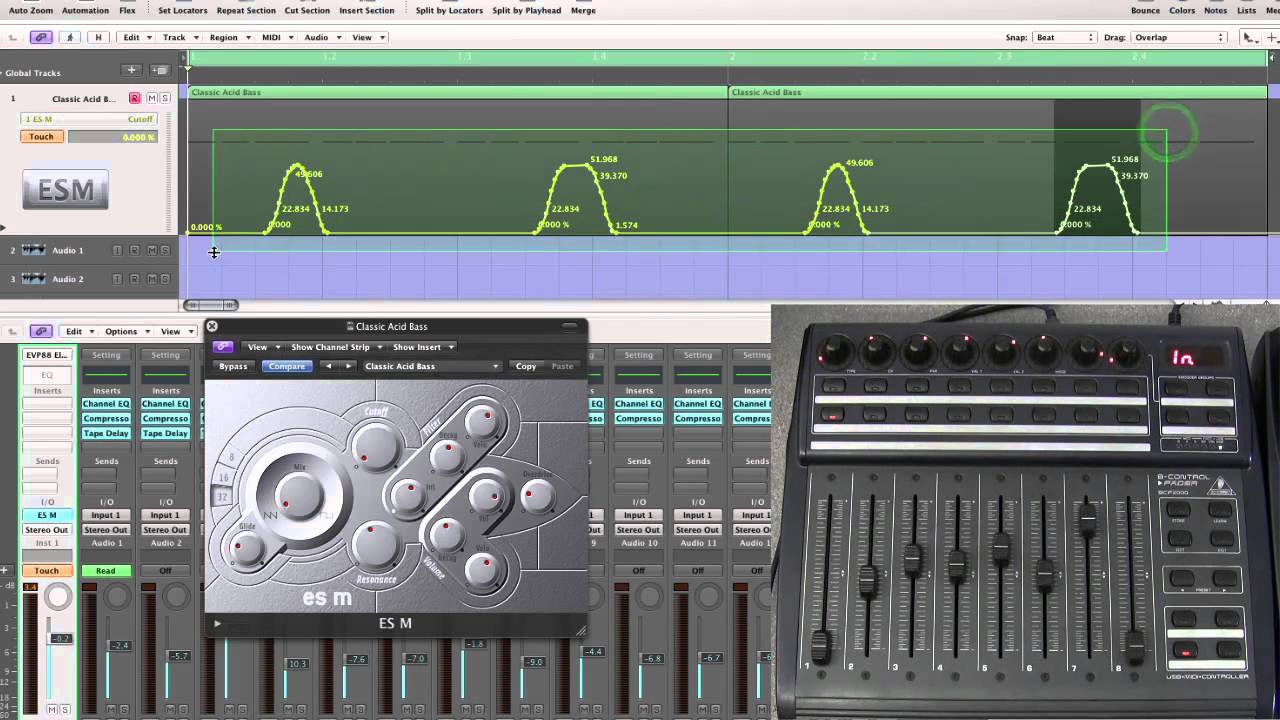Viewport: 1280px width, 720px height.
Task: Expand ES M extended parameters triangle
Action: [217, 624]
